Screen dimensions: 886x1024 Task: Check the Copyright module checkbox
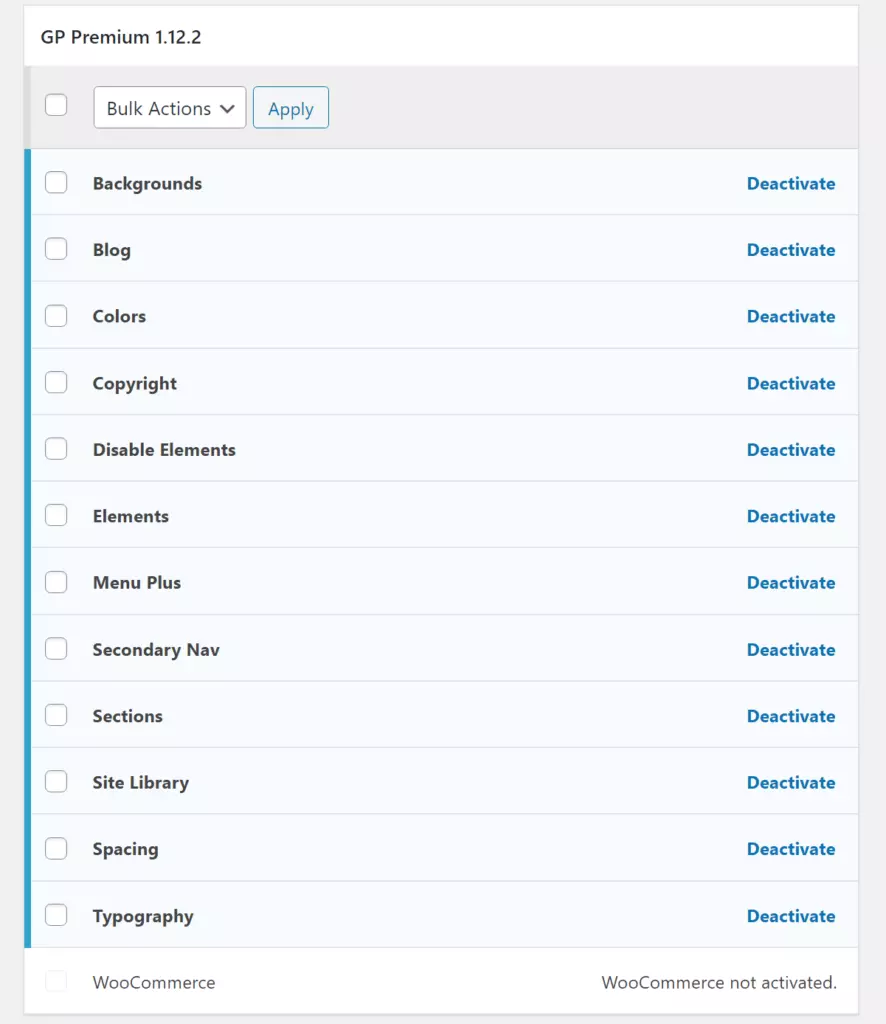click(56, 382)
